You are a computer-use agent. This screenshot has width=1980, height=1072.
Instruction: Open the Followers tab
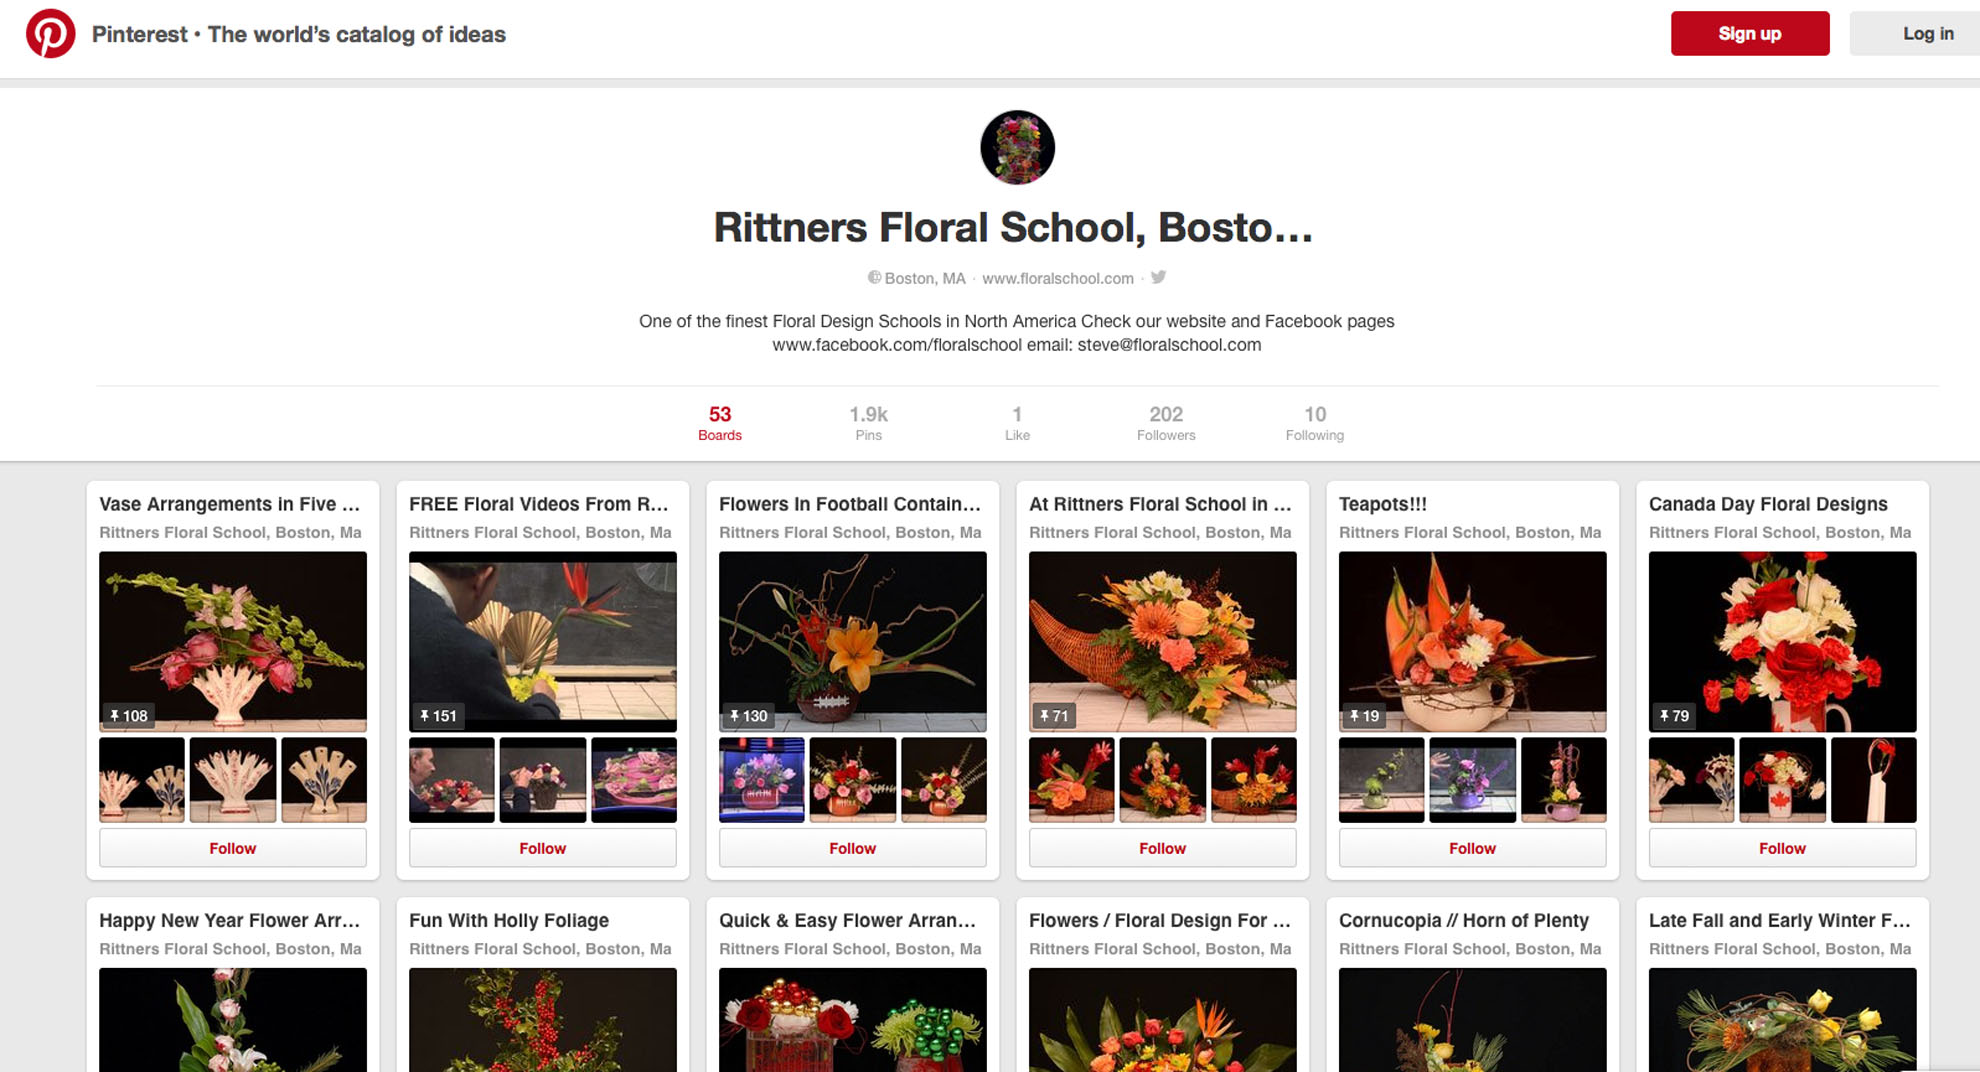tap(1166, 423)
